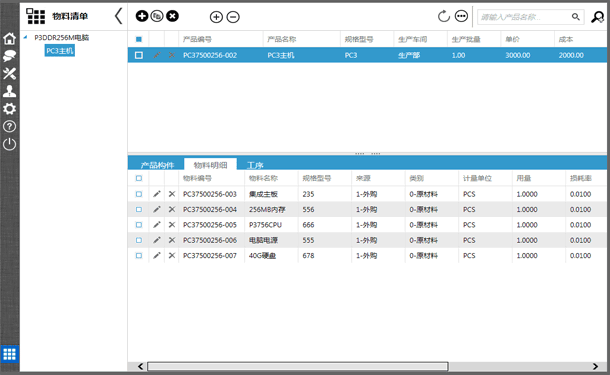The image size is (610, 375).
Task: Open the user profile sidebar icon
Action: (x=9, y=91)
